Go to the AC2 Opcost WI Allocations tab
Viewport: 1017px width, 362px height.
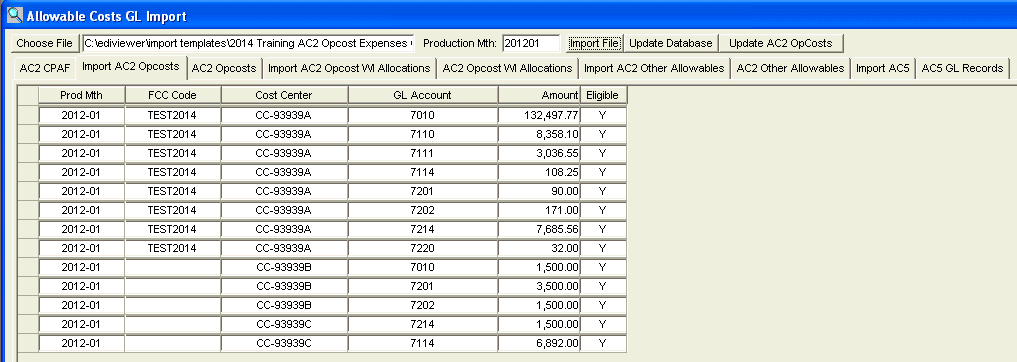(507, 68)
